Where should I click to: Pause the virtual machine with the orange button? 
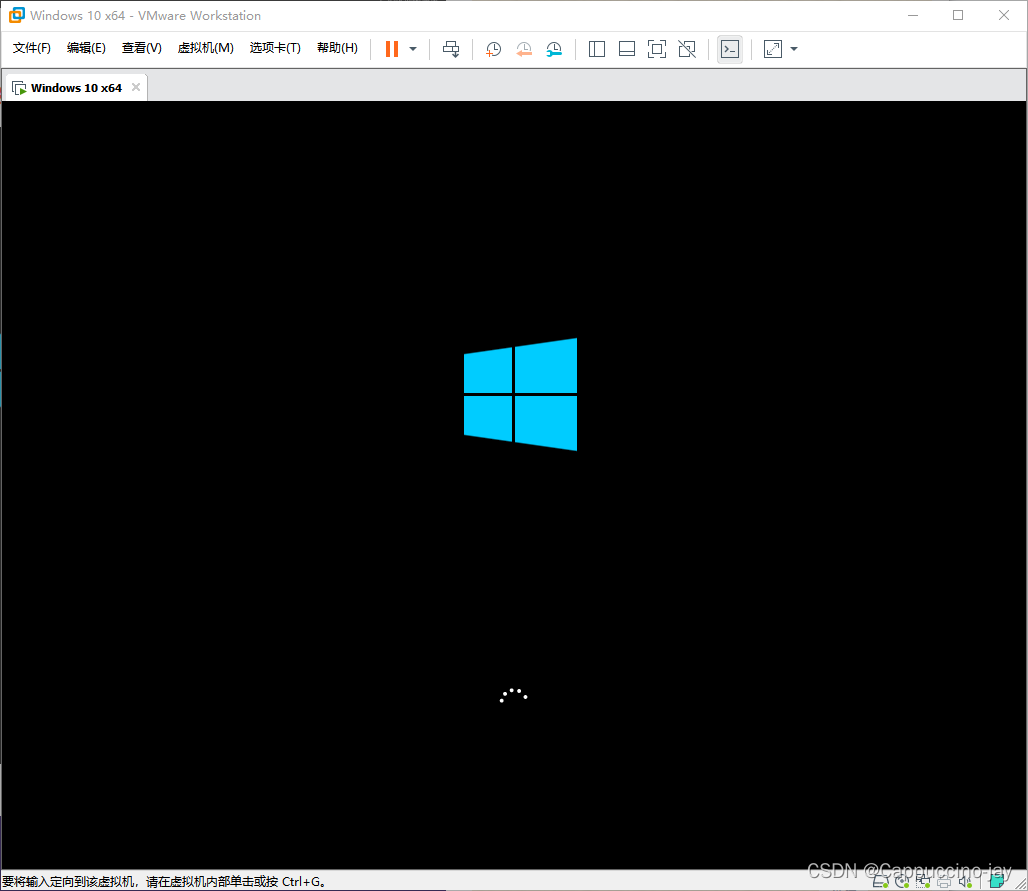[x=391, y=49]
